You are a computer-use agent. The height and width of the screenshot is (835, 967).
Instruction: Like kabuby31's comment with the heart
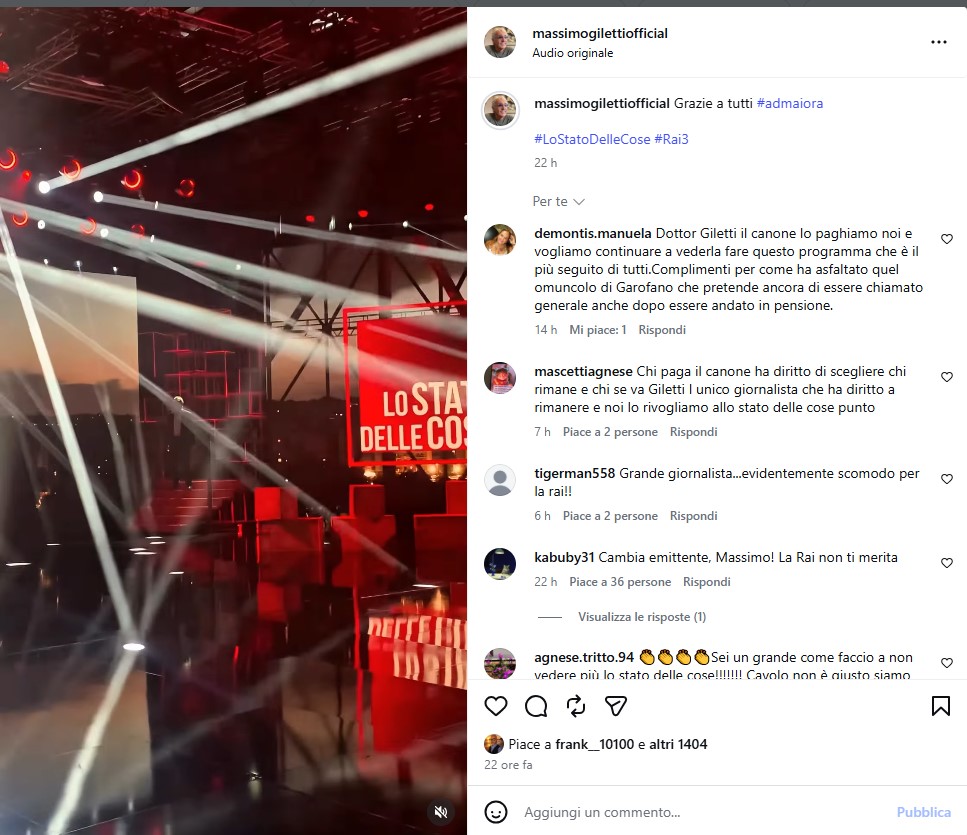click(947, 562)
